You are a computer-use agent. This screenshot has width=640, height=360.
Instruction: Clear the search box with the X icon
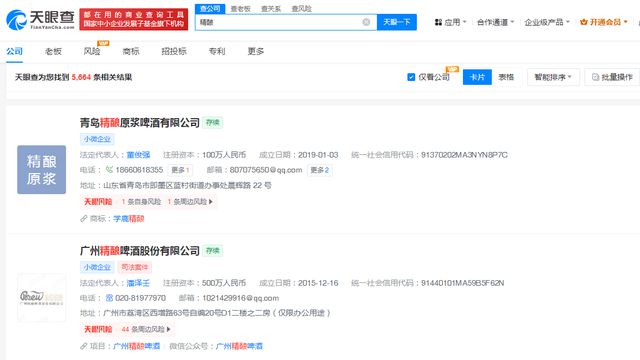click(366, 22)
